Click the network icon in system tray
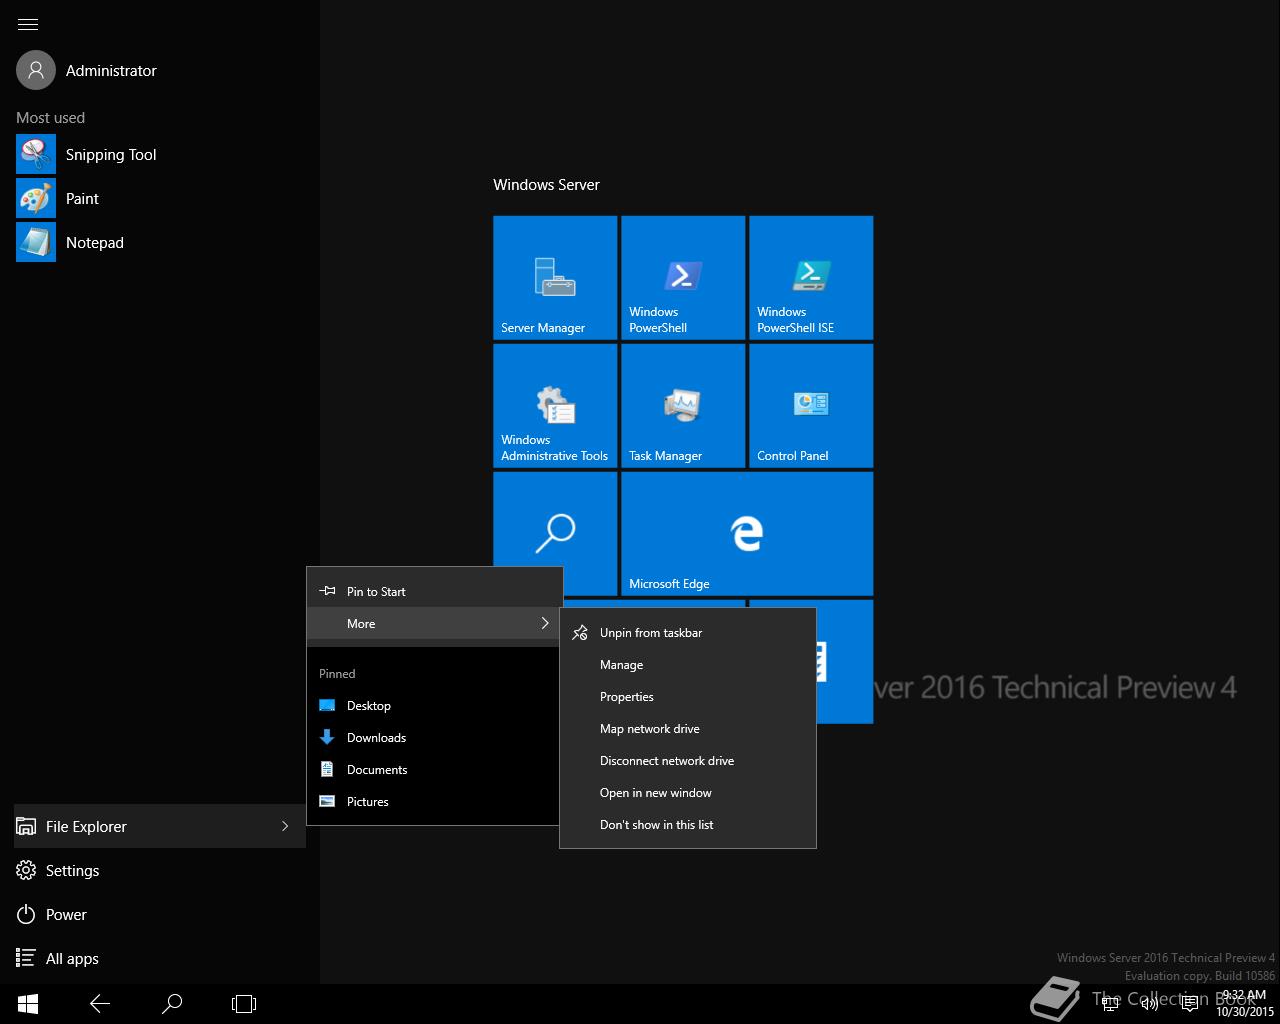This screenshot has height=1024, width=1280. (x=1111, y=1004)
